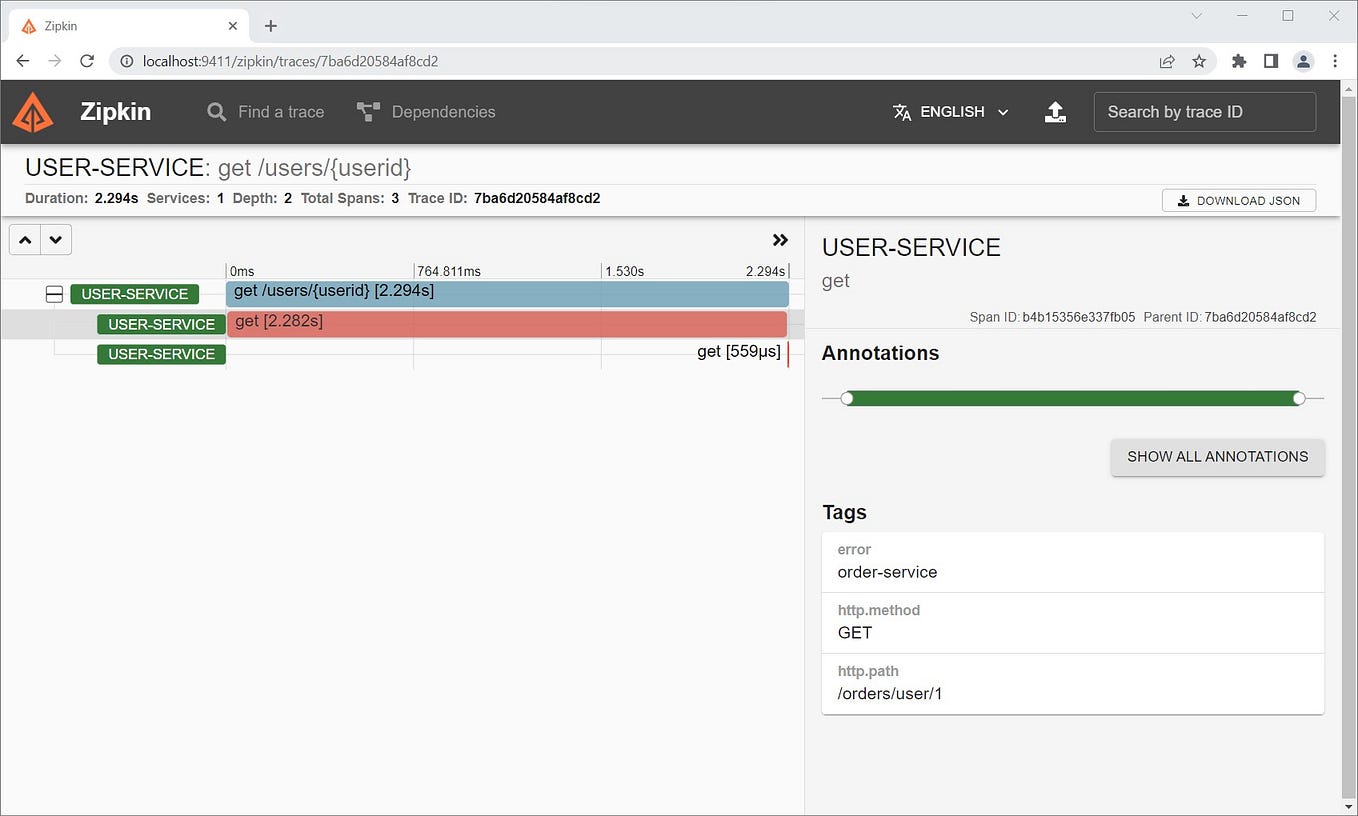
Task: Open a new browser tab
Action: click(x=270, y=25)
